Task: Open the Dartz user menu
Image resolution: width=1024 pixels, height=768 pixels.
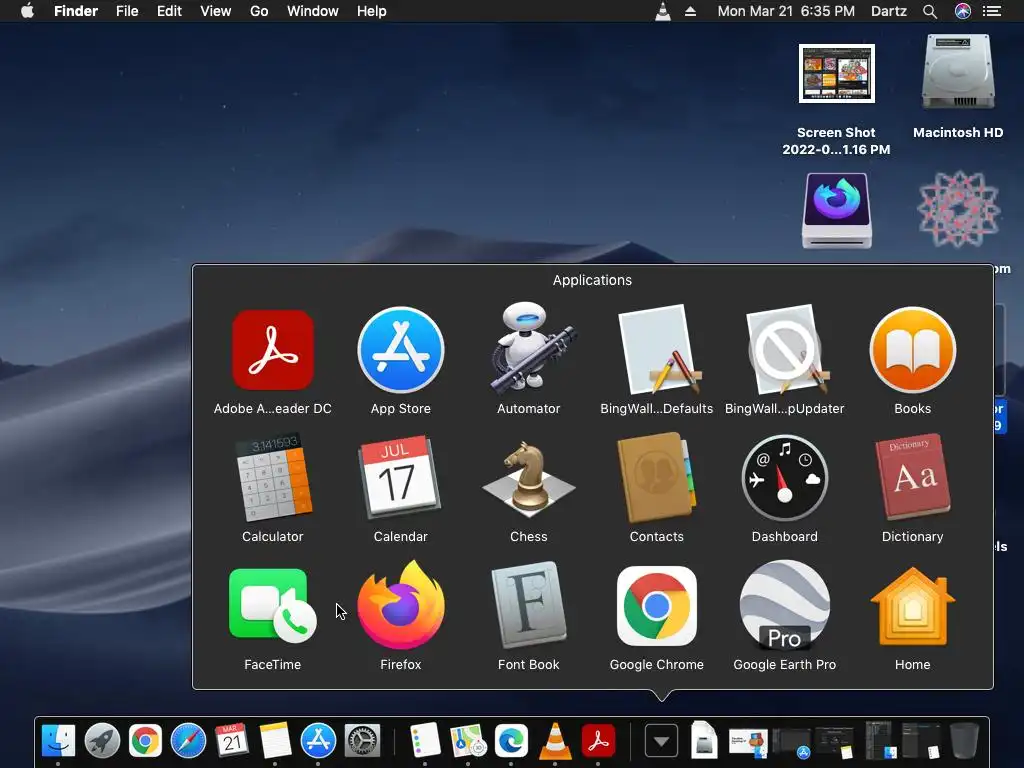Action: (889, 11)
